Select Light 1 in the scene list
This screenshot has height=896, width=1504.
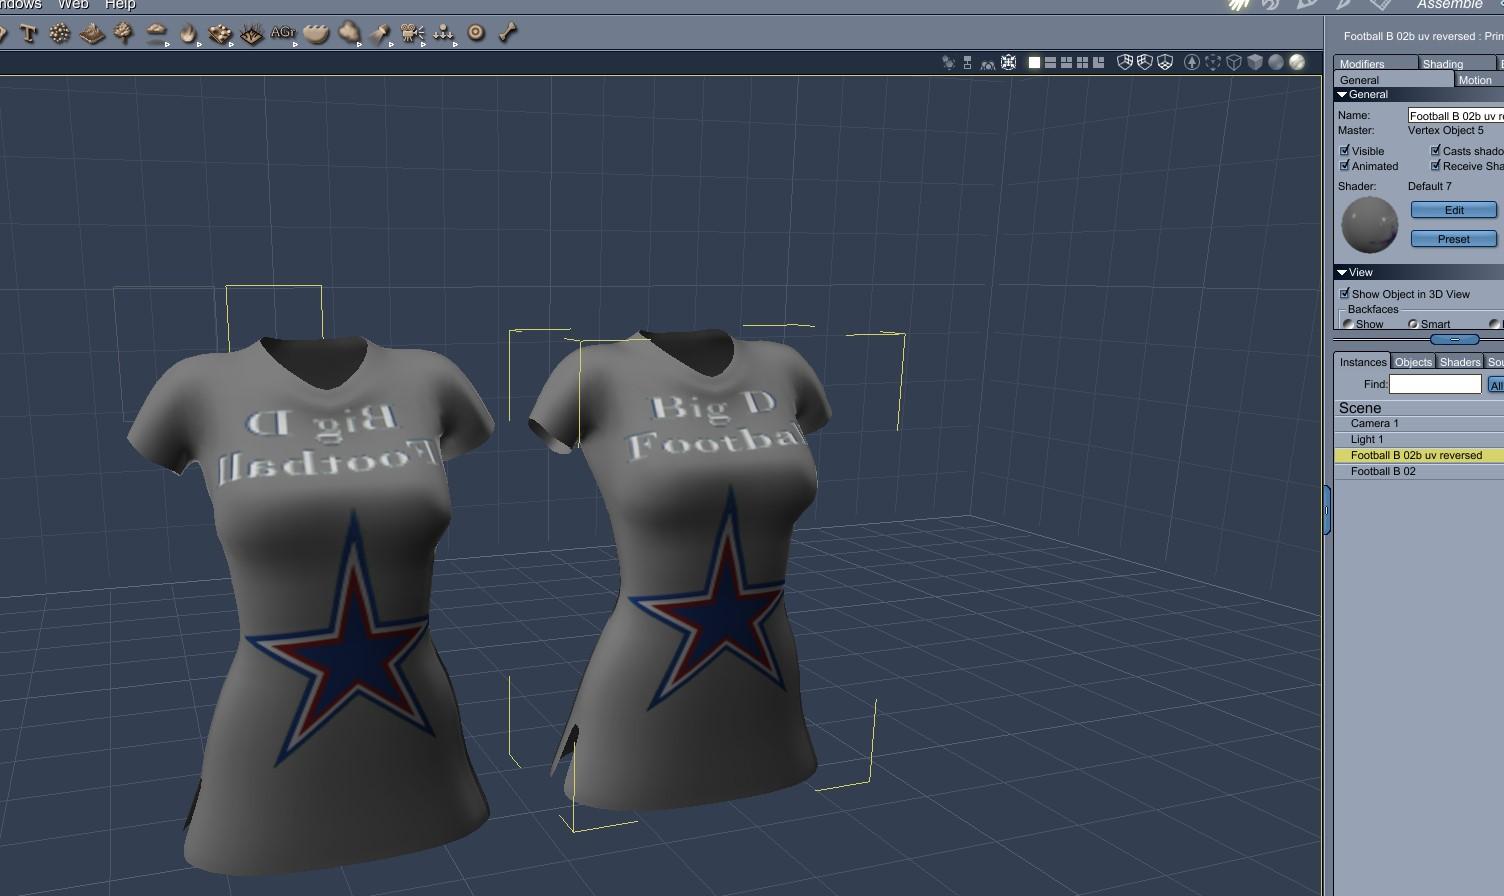pyautogui.click(x=1419, y=439)
